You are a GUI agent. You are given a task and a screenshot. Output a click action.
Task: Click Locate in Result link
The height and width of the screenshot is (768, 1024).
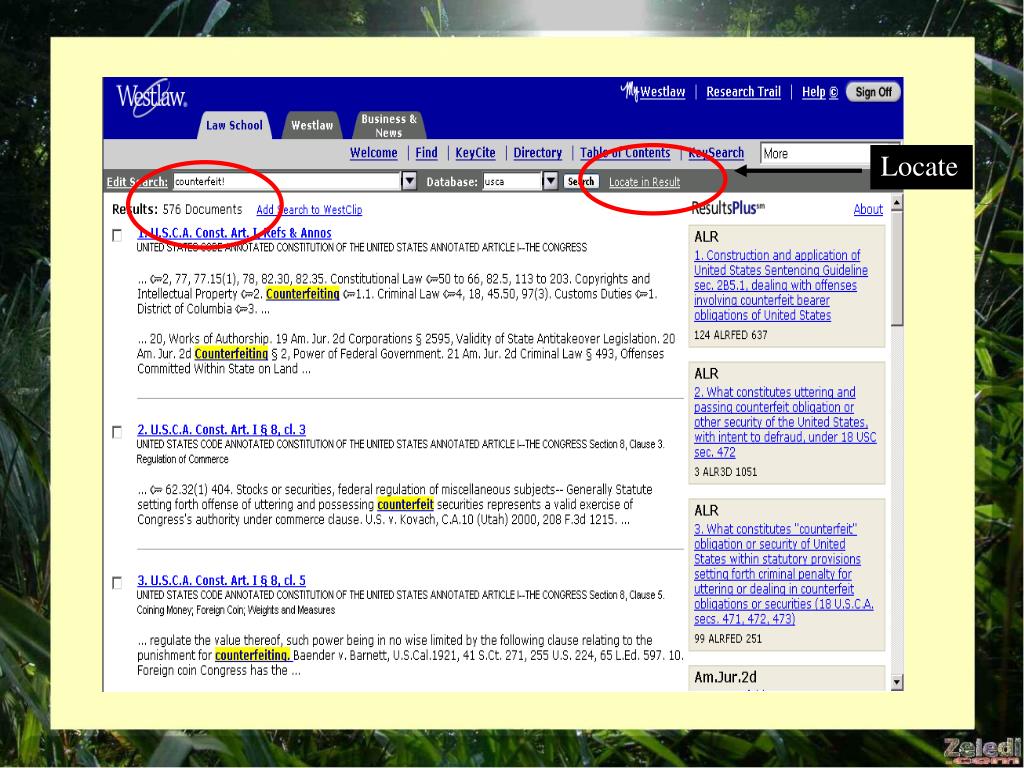645,182
